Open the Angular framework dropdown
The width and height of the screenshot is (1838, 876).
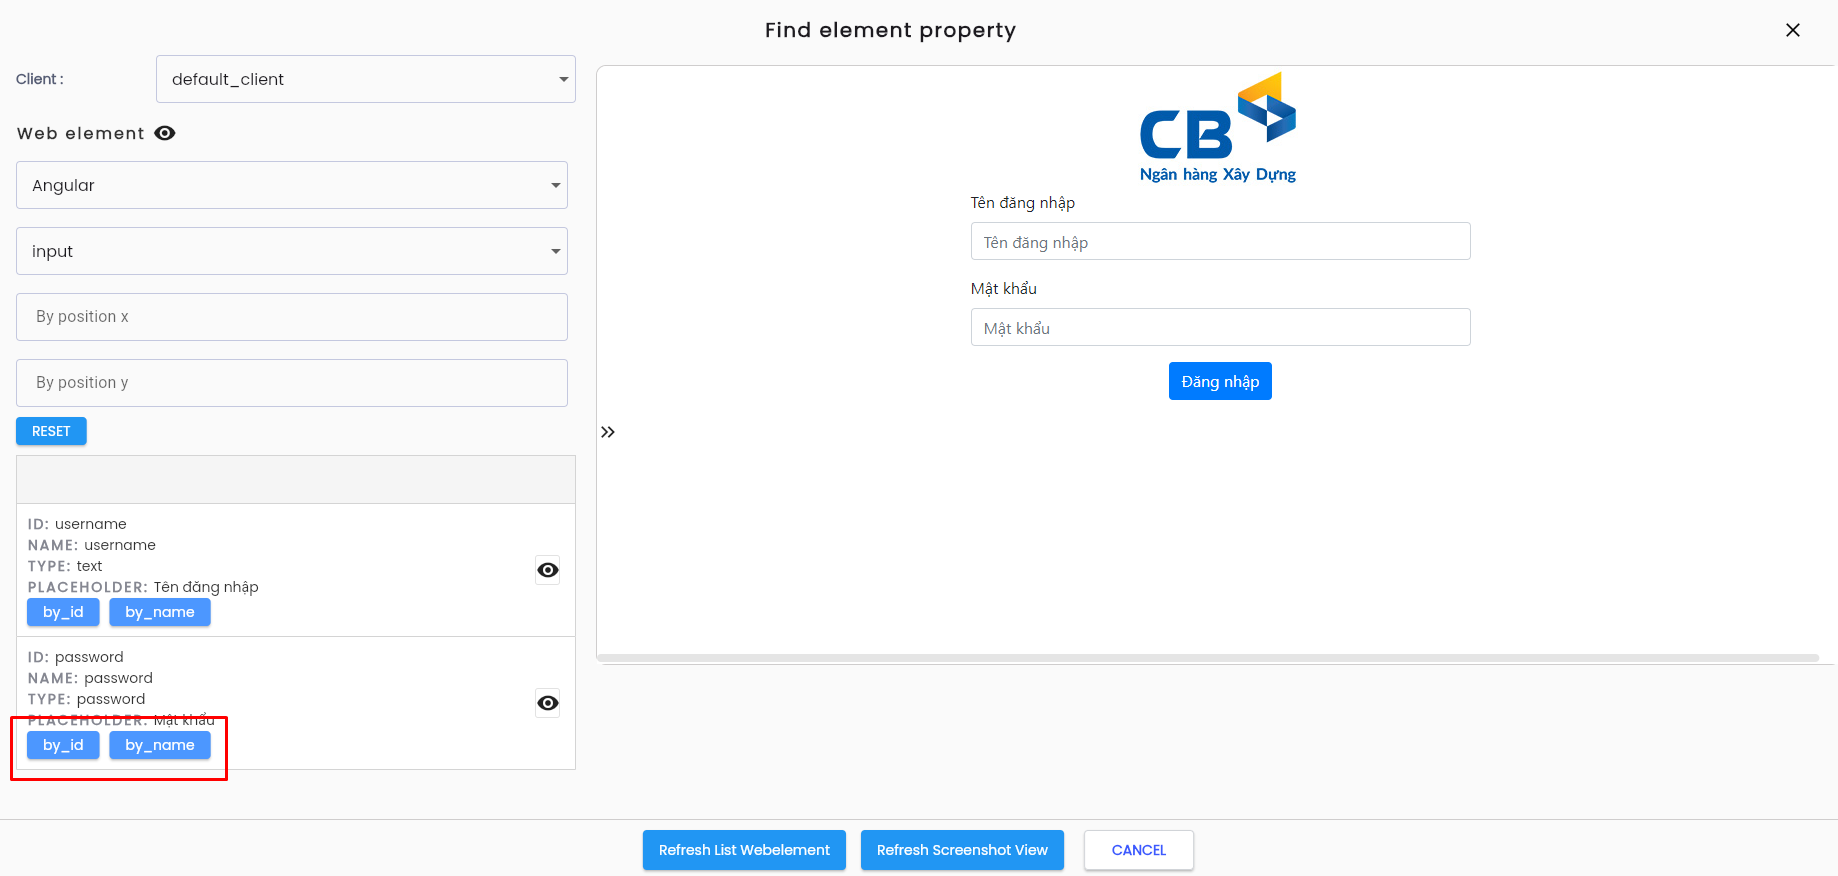coord(292,185)
